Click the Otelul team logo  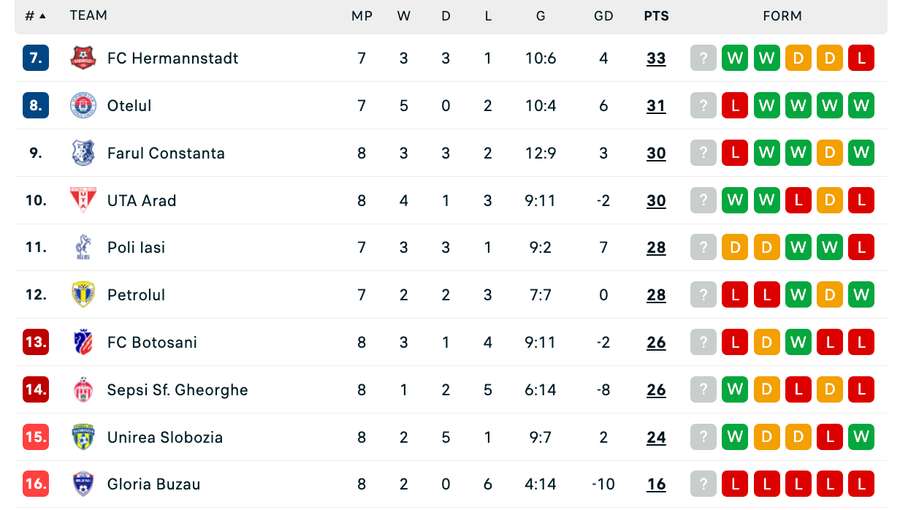coord(83,106)
